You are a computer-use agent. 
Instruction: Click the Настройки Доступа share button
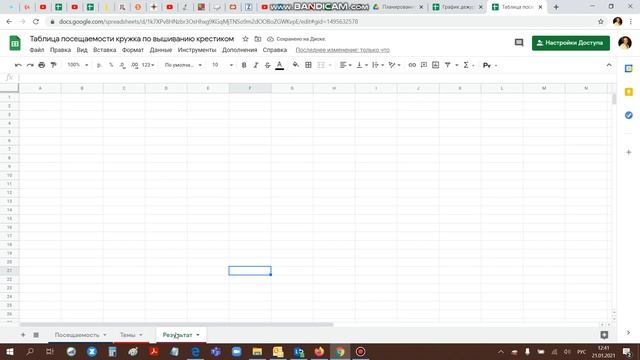pyautogui.click(x=571, y=43)
